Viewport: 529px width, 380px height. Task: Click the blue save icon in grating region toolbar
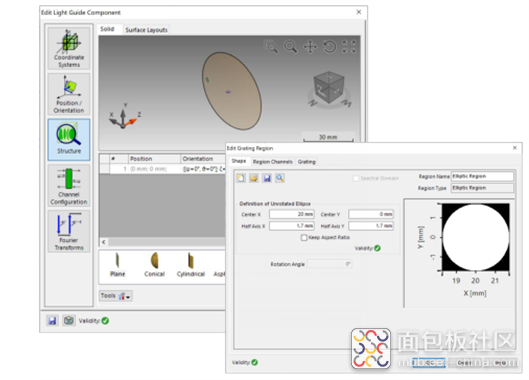click(x=267, y=178)
